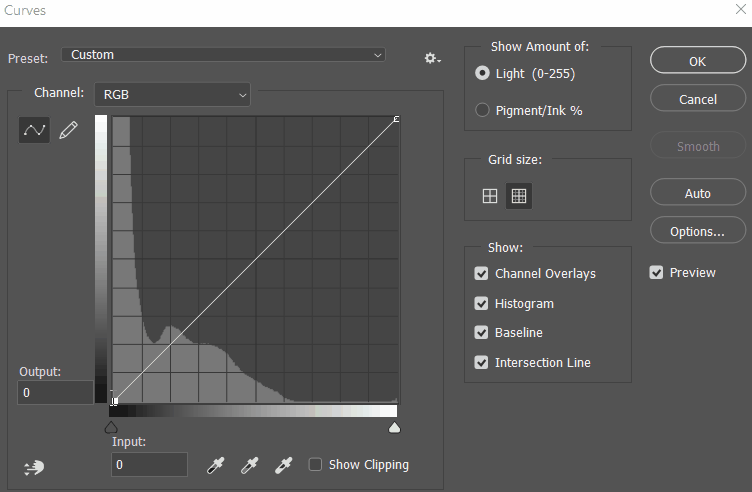Activate the on-image adjustment hand tool
This screenshot has width=752, height=492.
pos(34,467)
